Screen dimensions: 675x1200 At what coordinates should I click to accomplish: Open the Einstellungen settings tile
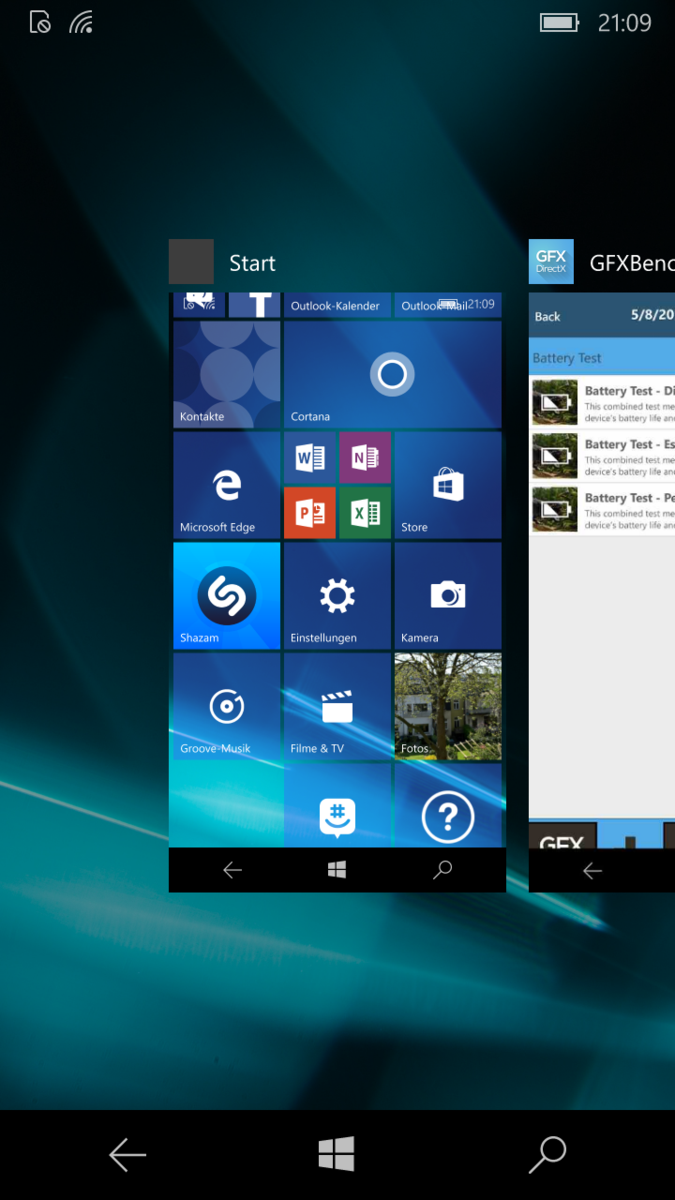coord(337,596)
